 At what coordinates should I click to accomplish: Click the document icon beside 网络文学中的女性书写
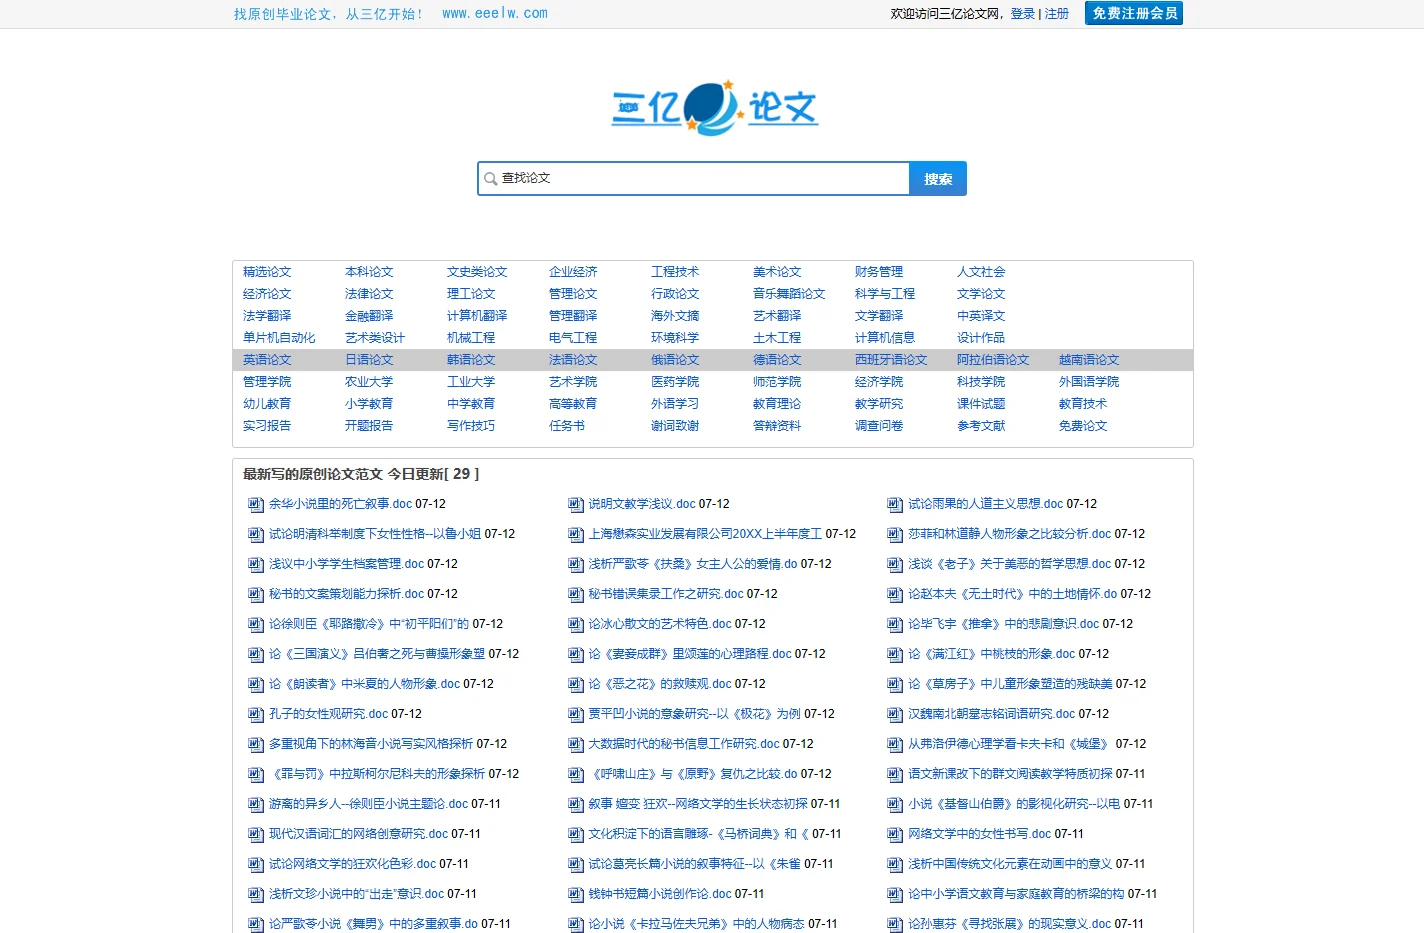895,835
